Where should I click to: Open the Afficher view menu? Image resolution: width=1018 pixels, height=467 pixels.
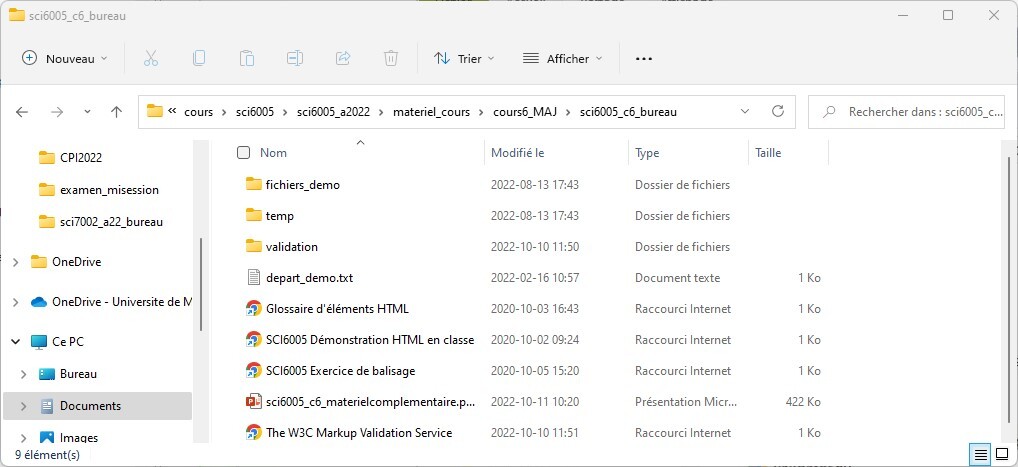tap(563, 59)
